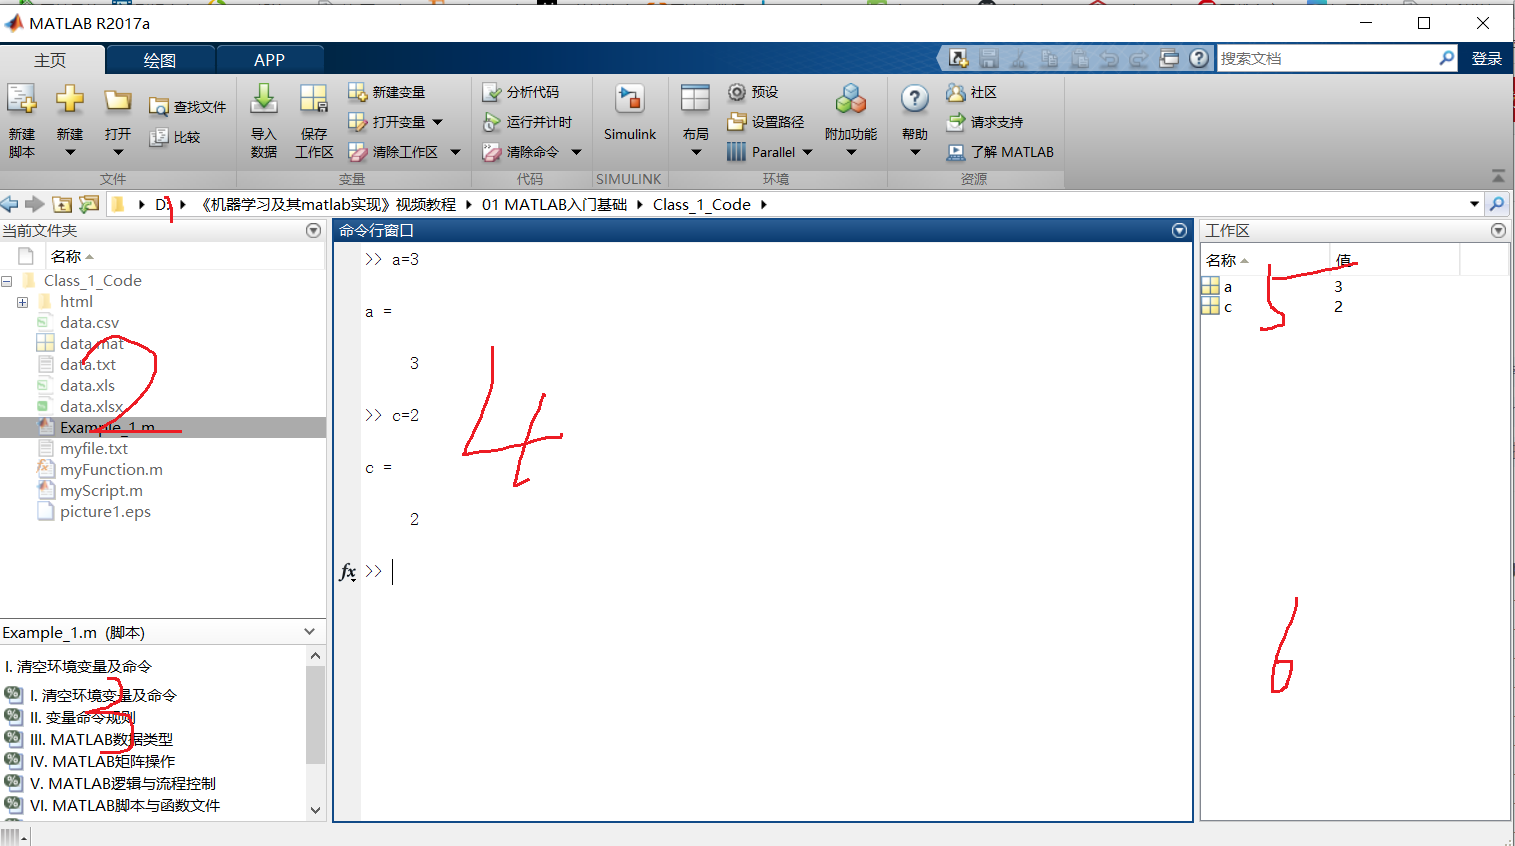The image size is (1515, 846).
Task: Sort Workspace by Name (名称) column header
Action: click(x=1265, y=260)
